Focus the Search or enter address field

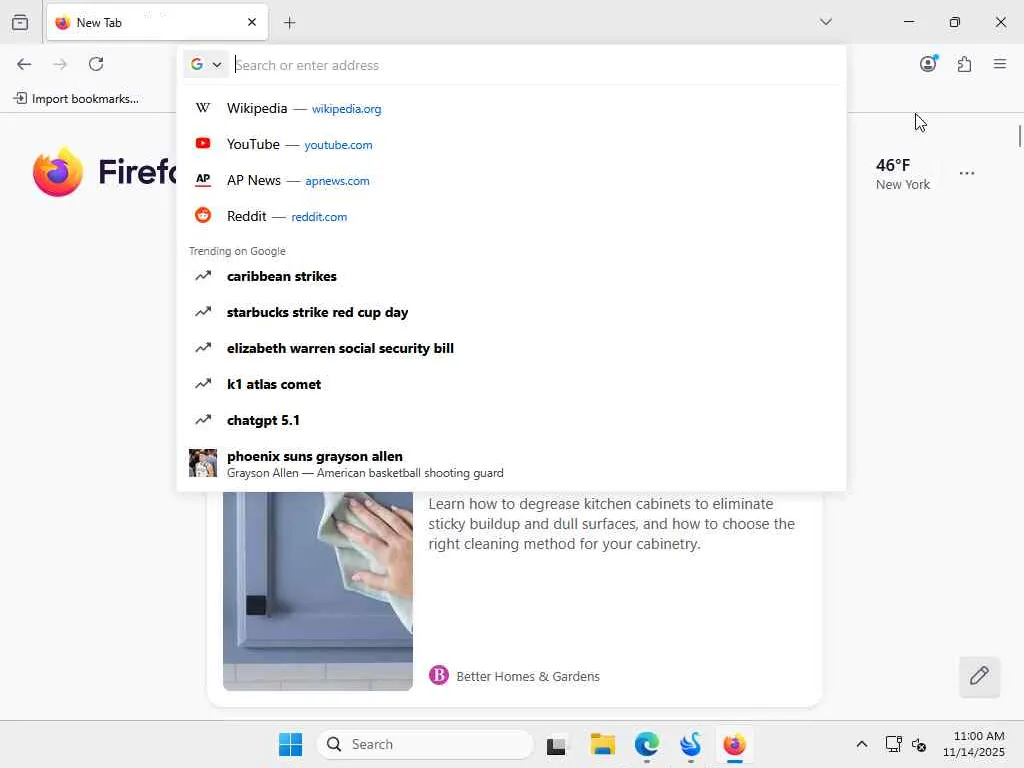coord(536,65)
